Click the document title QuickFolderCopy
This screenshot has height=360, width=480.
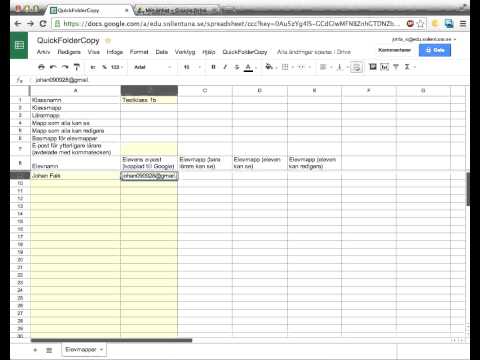coord(68,40)
